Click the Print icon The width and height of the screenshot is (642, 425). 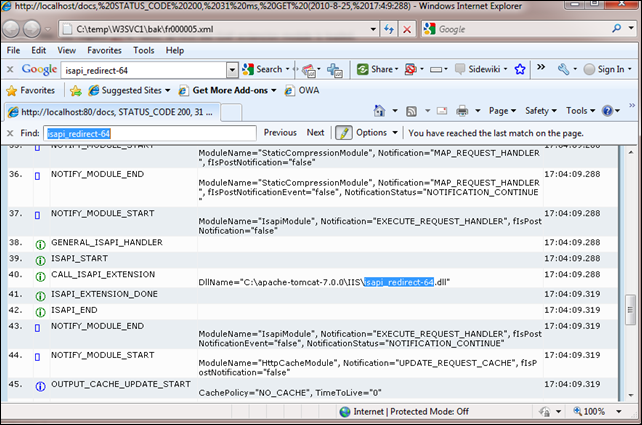tap(462, 111)
